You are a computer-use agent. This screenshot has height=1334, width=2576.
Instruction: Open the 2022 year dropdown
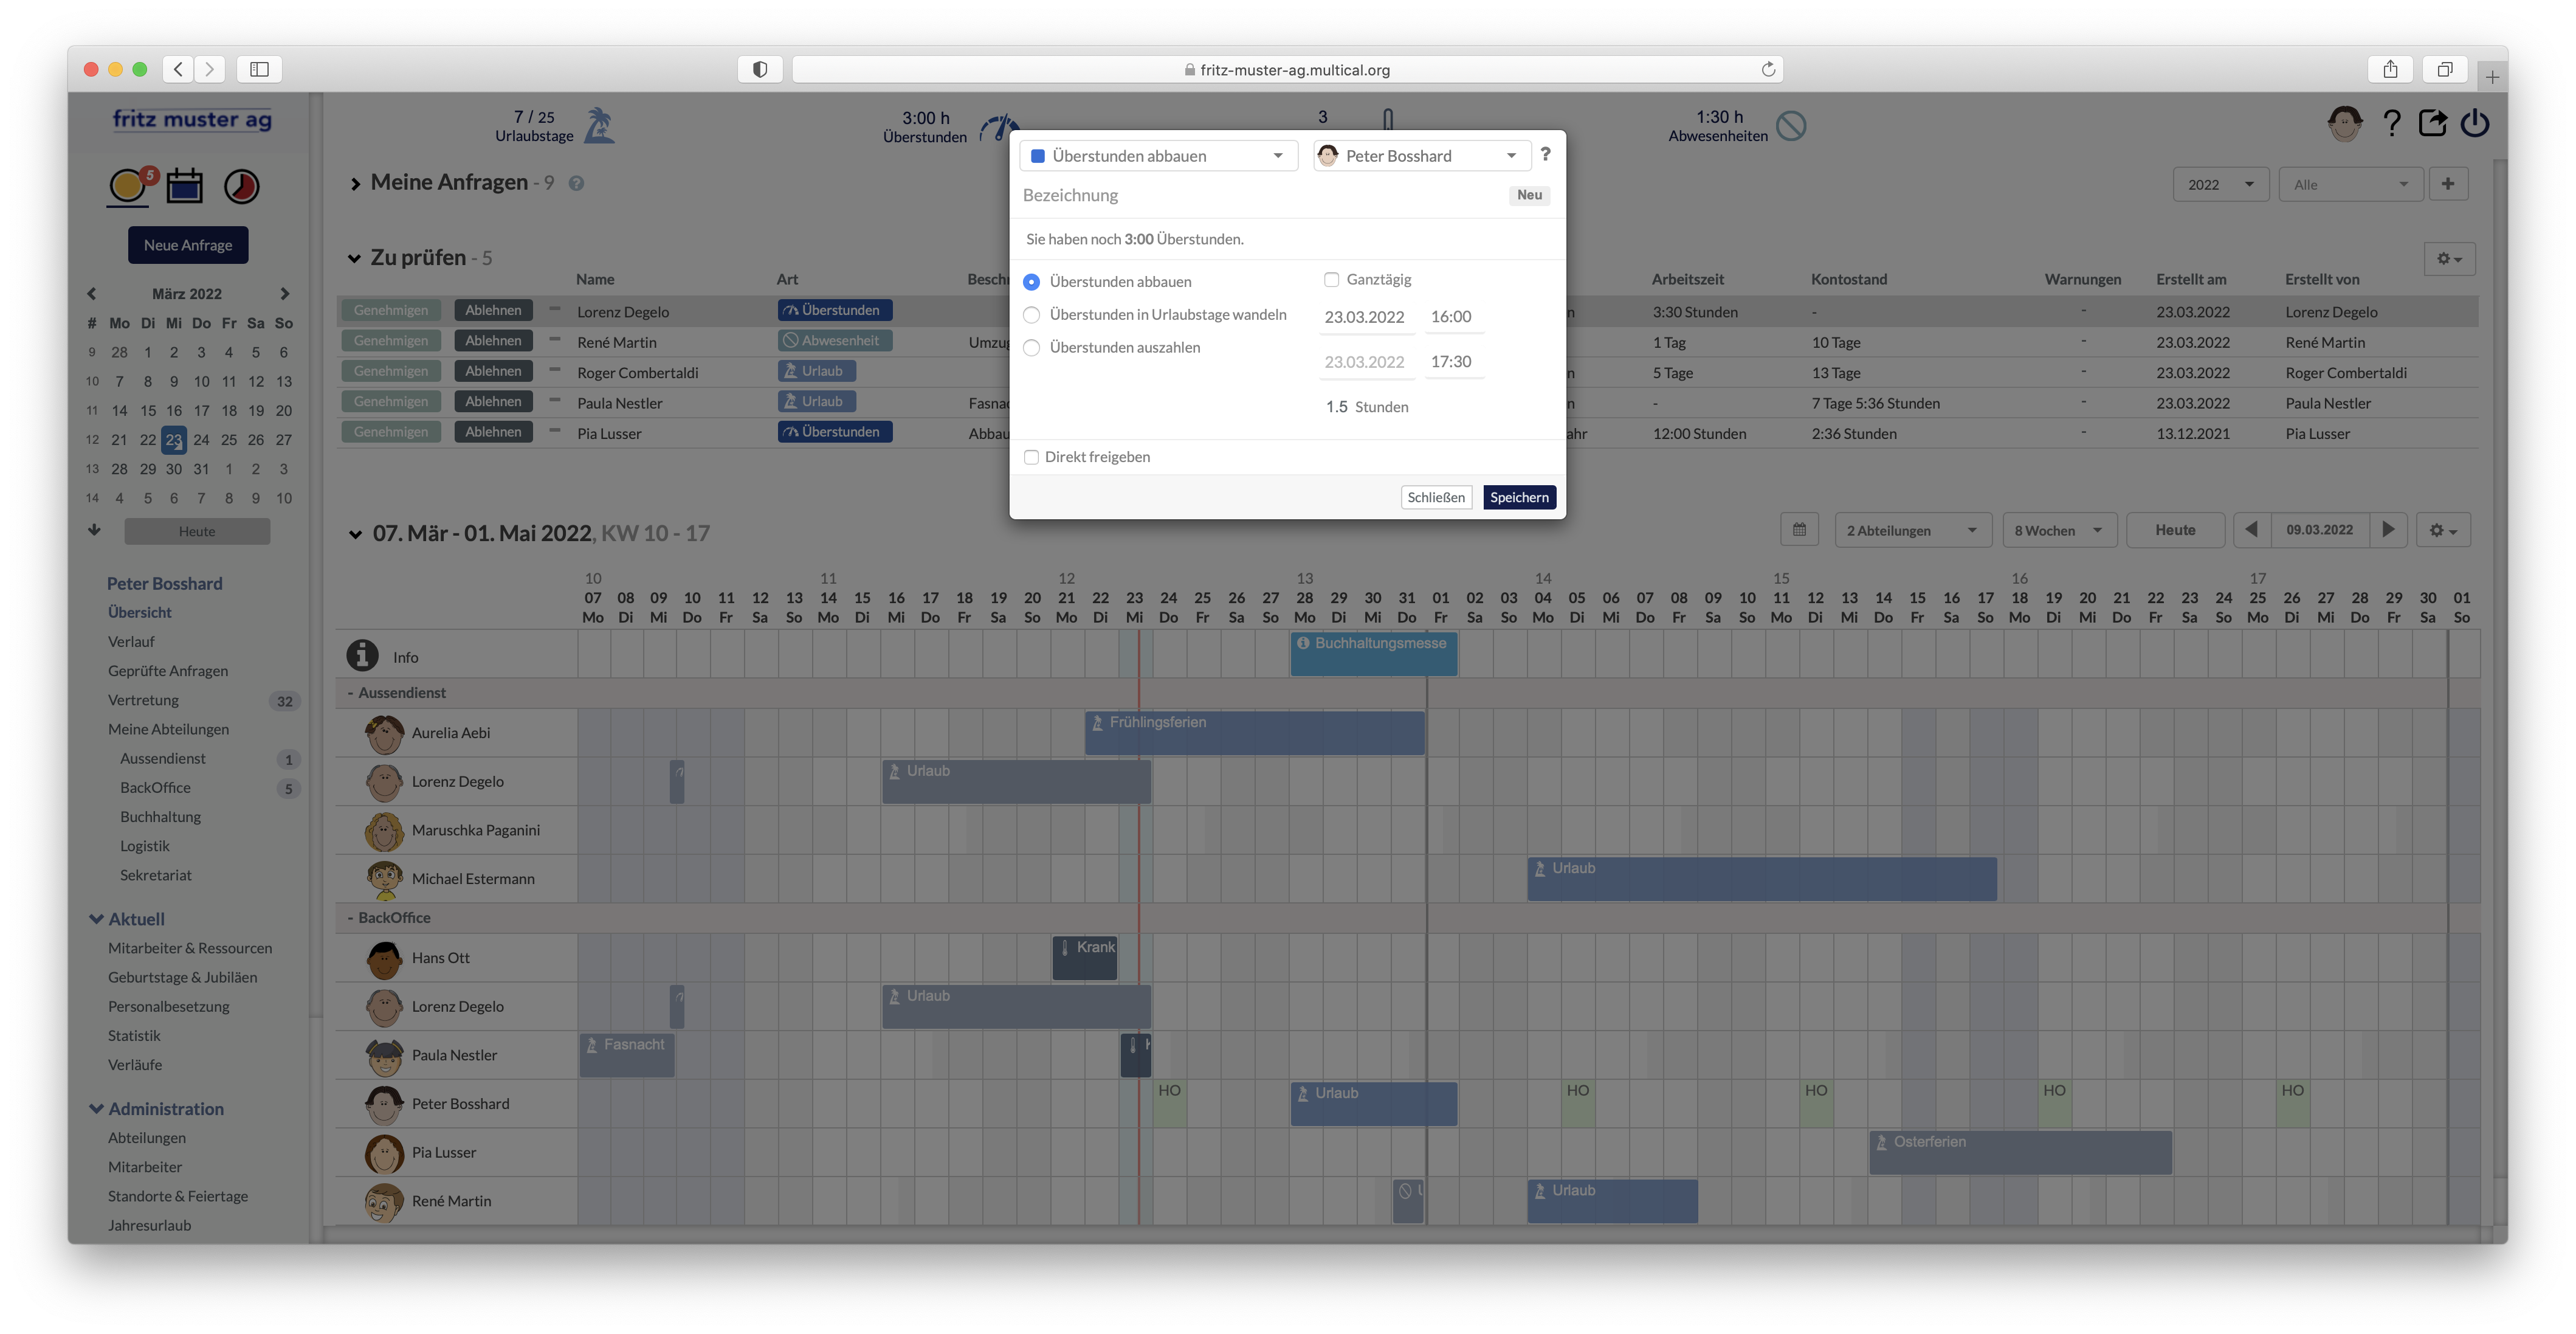click(x=2220, y=184)
